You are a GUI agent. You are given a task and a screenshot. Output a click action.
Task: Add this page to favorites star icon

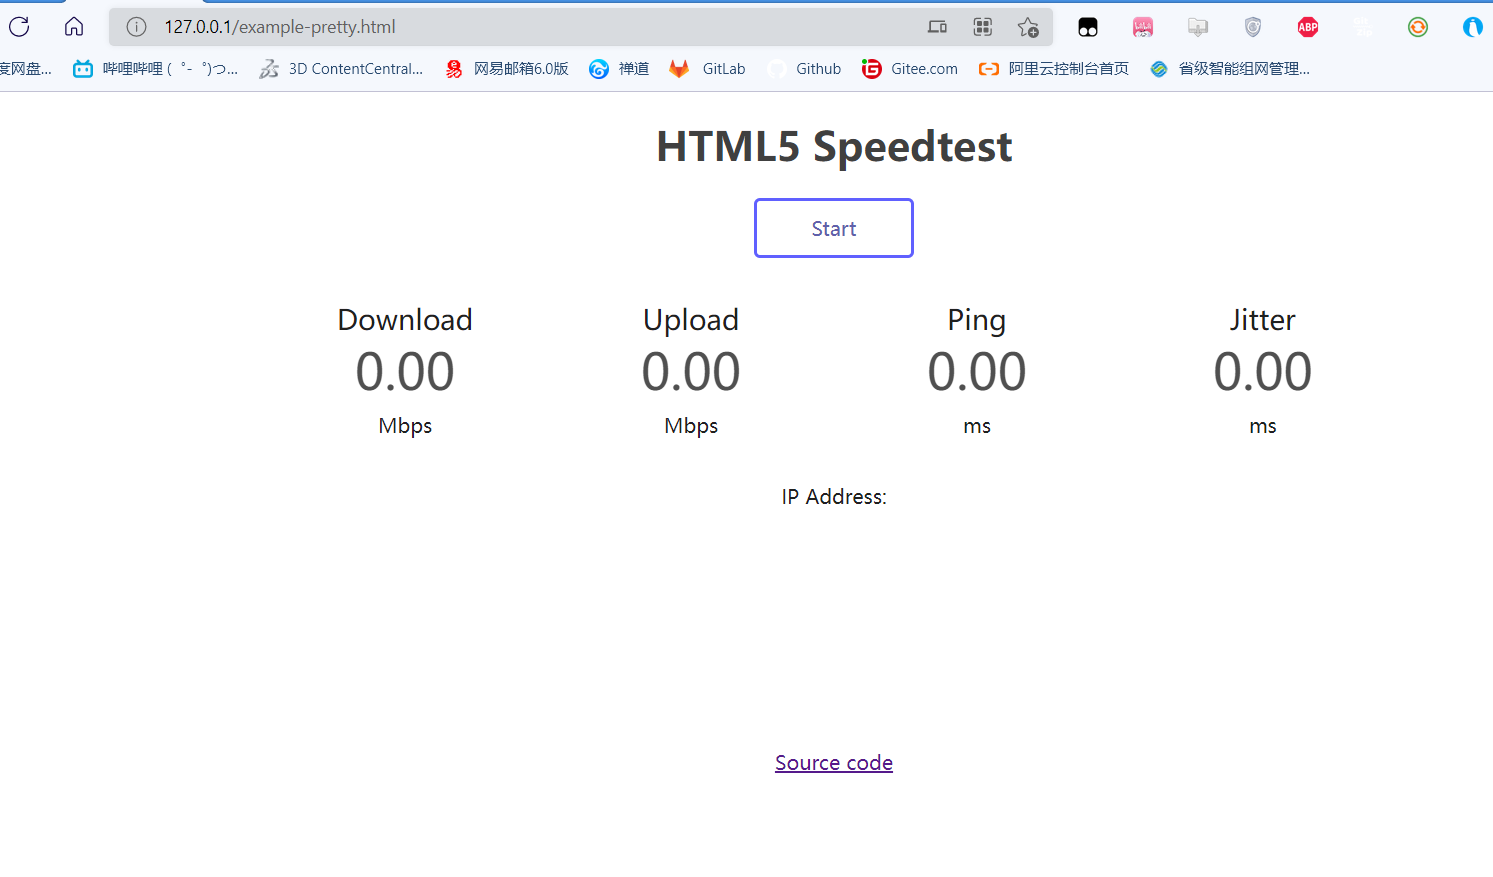coord(1028,27)
